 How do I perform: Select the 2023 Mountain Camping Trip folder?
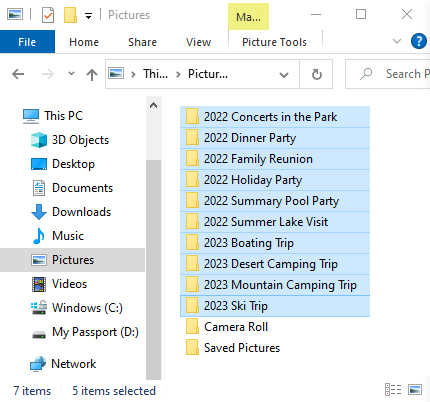point(275,285)
